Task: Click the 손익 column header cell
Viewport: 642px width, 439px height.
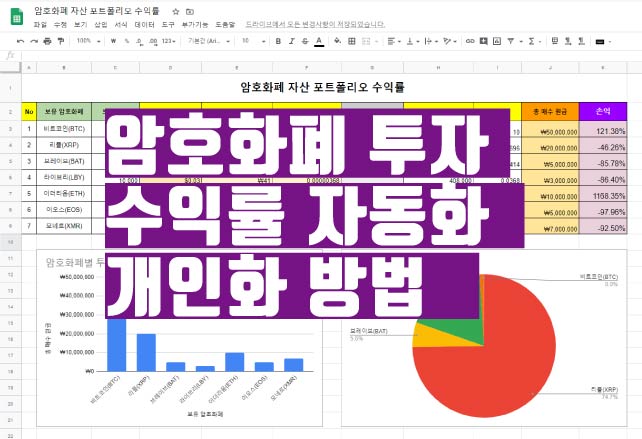Action: click(603, 111)
